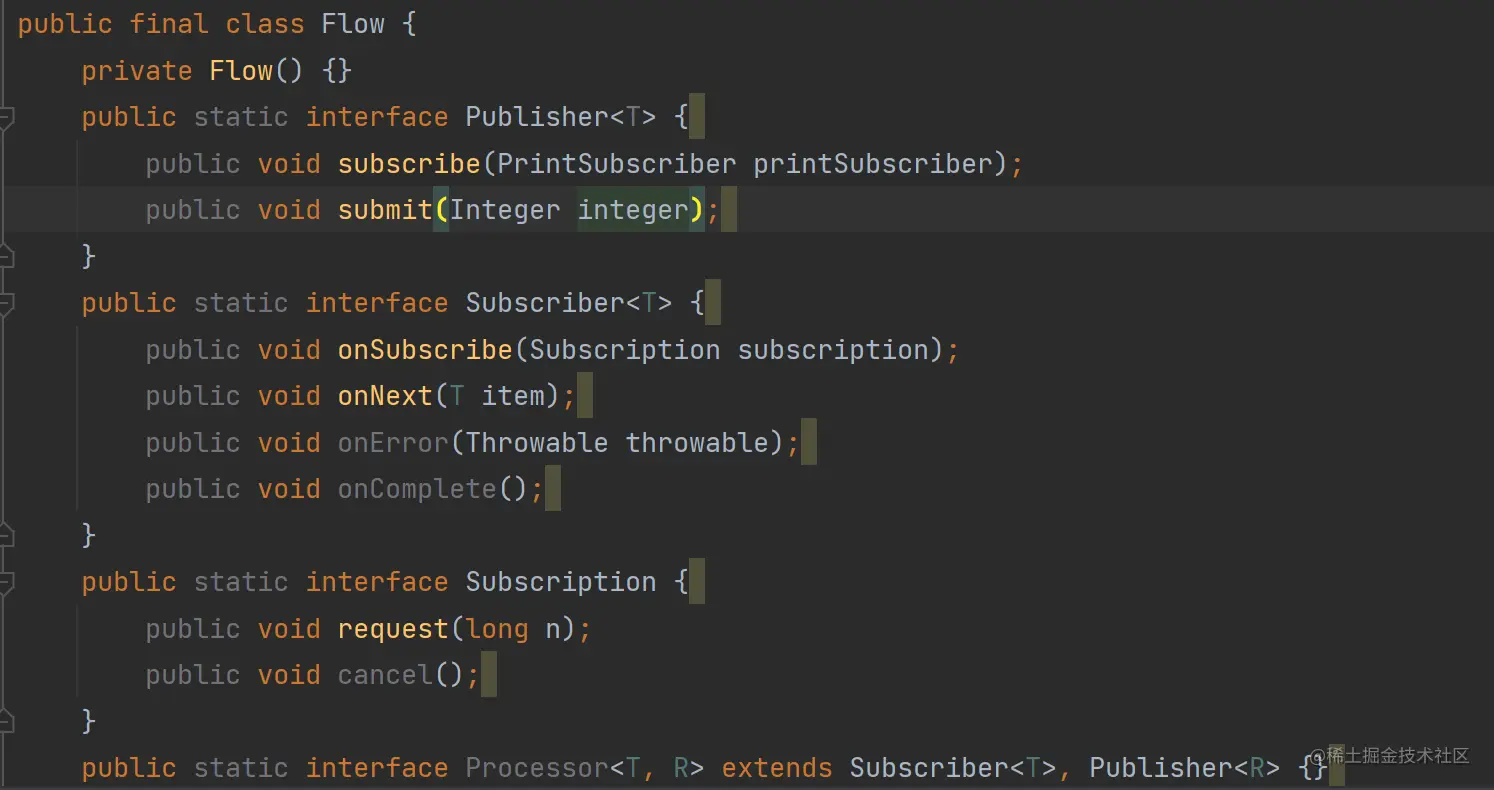Screen dimensions: 1494x790
Task: Click the 'onSubscribe' method name
Action: click(x=425, y=350)
